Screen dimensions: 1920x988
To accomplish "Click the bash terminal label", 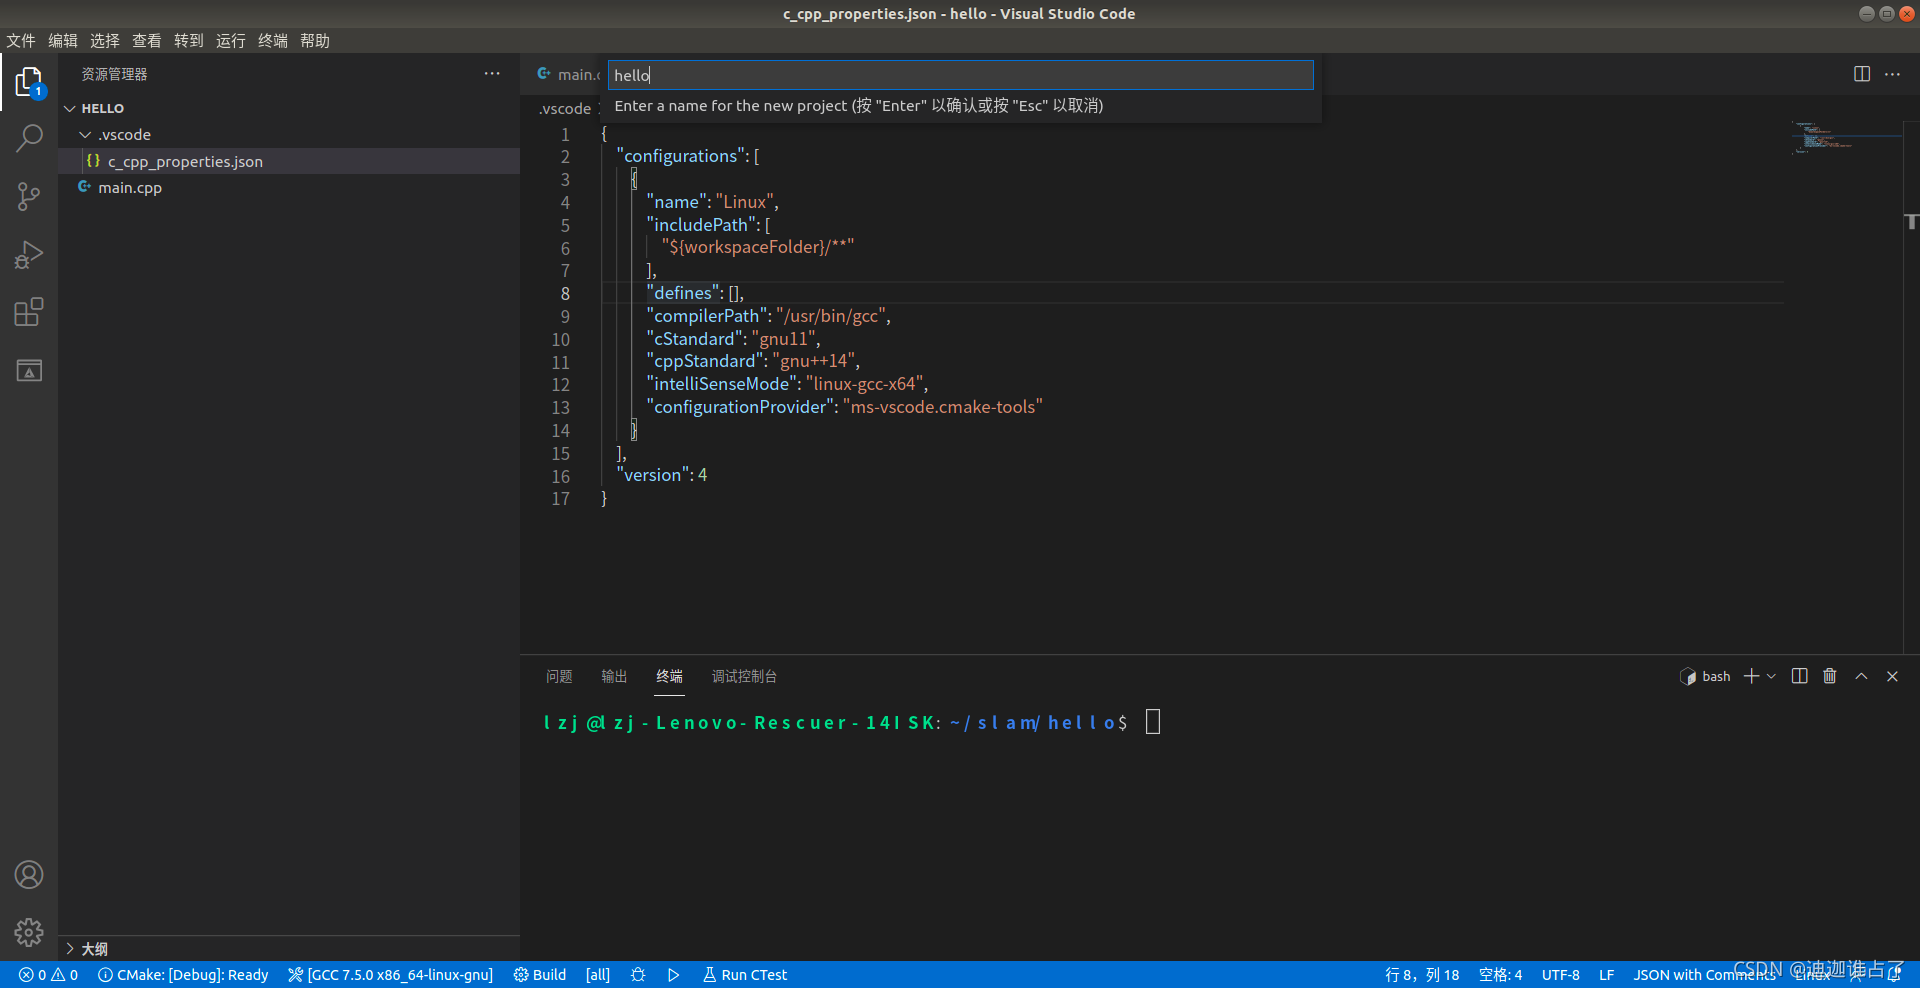I will [x=1705, y=677].
